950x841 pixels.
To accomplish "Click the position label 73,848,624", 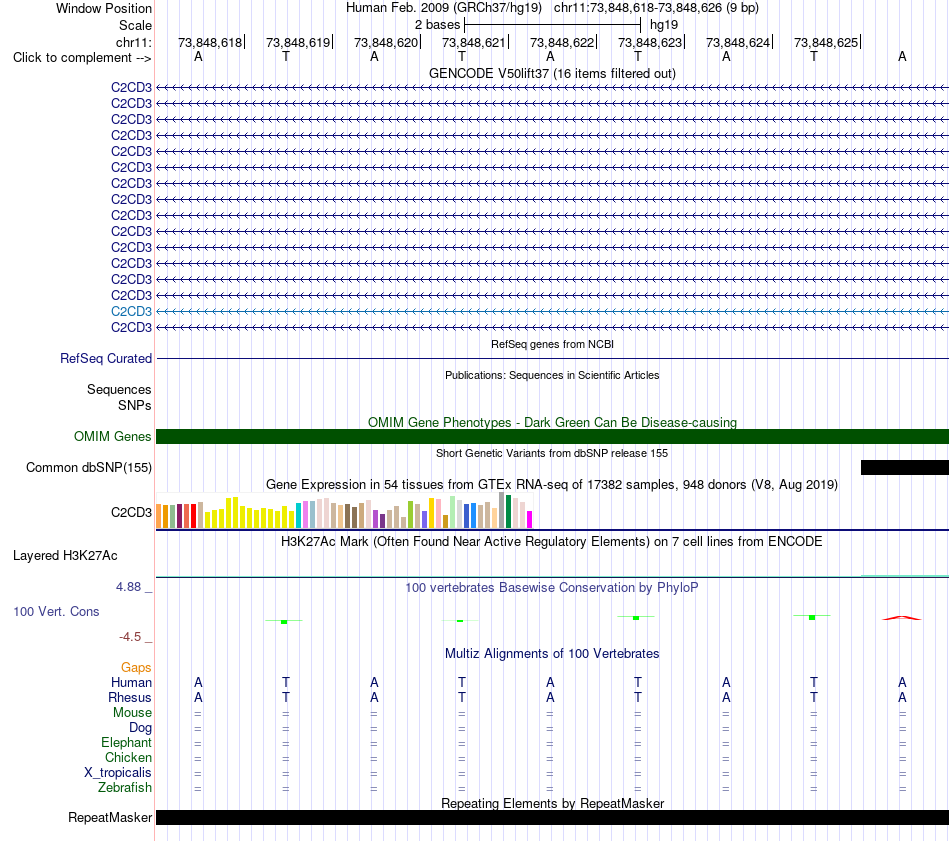I will click(x=738, y=42).
